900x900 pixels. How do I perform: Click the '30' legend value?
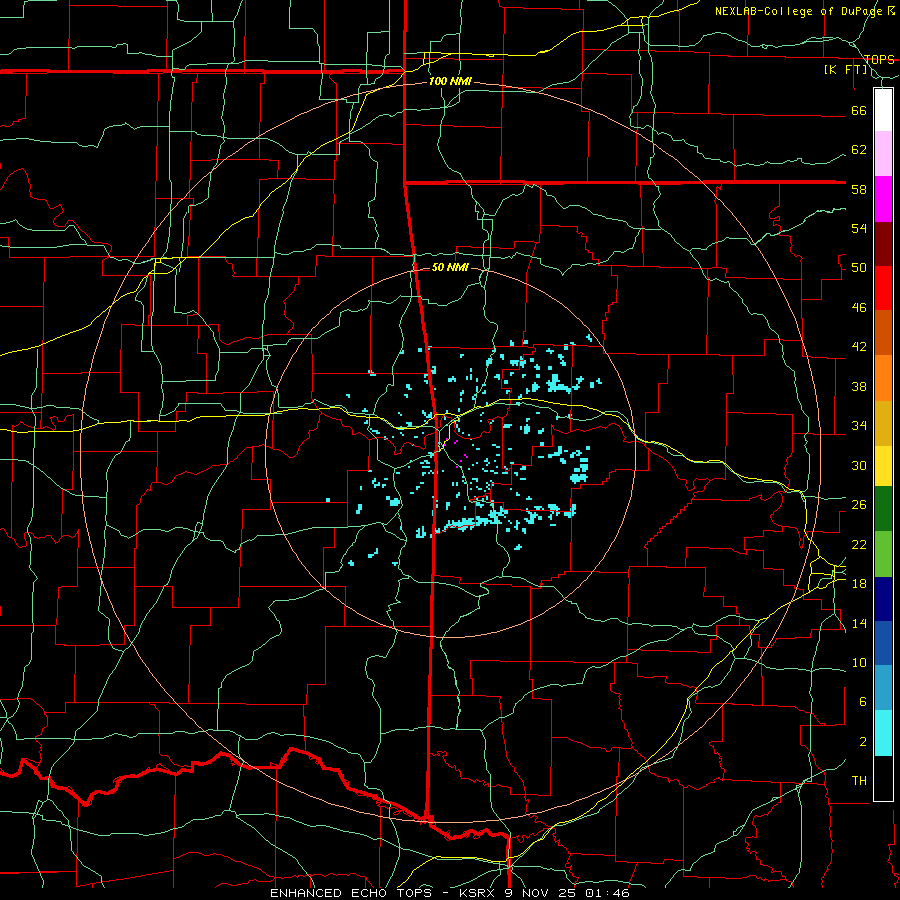(859, 465)
